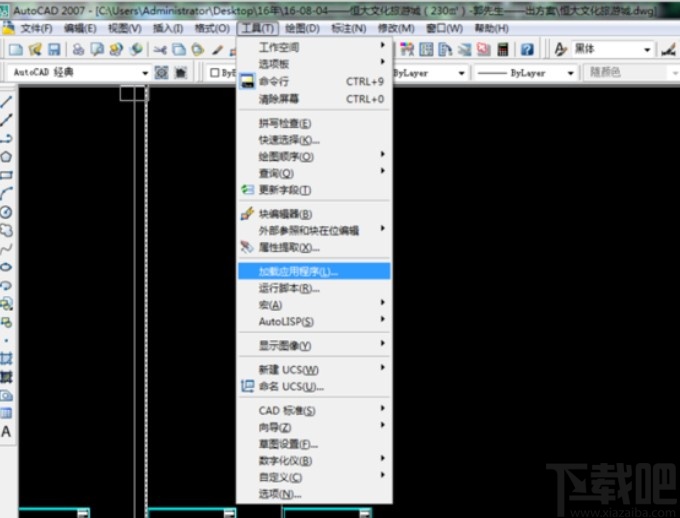This screenshot has height=518, width=680.
Task: Expand the 选项板 submenu
Action: (314, 64)
